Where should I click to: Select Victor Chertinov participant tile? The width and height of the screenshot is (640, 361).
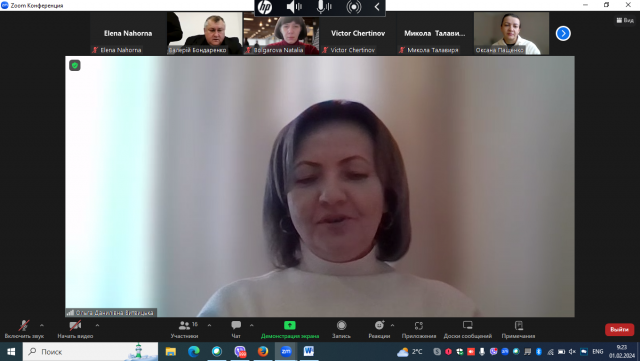(358, 33)
